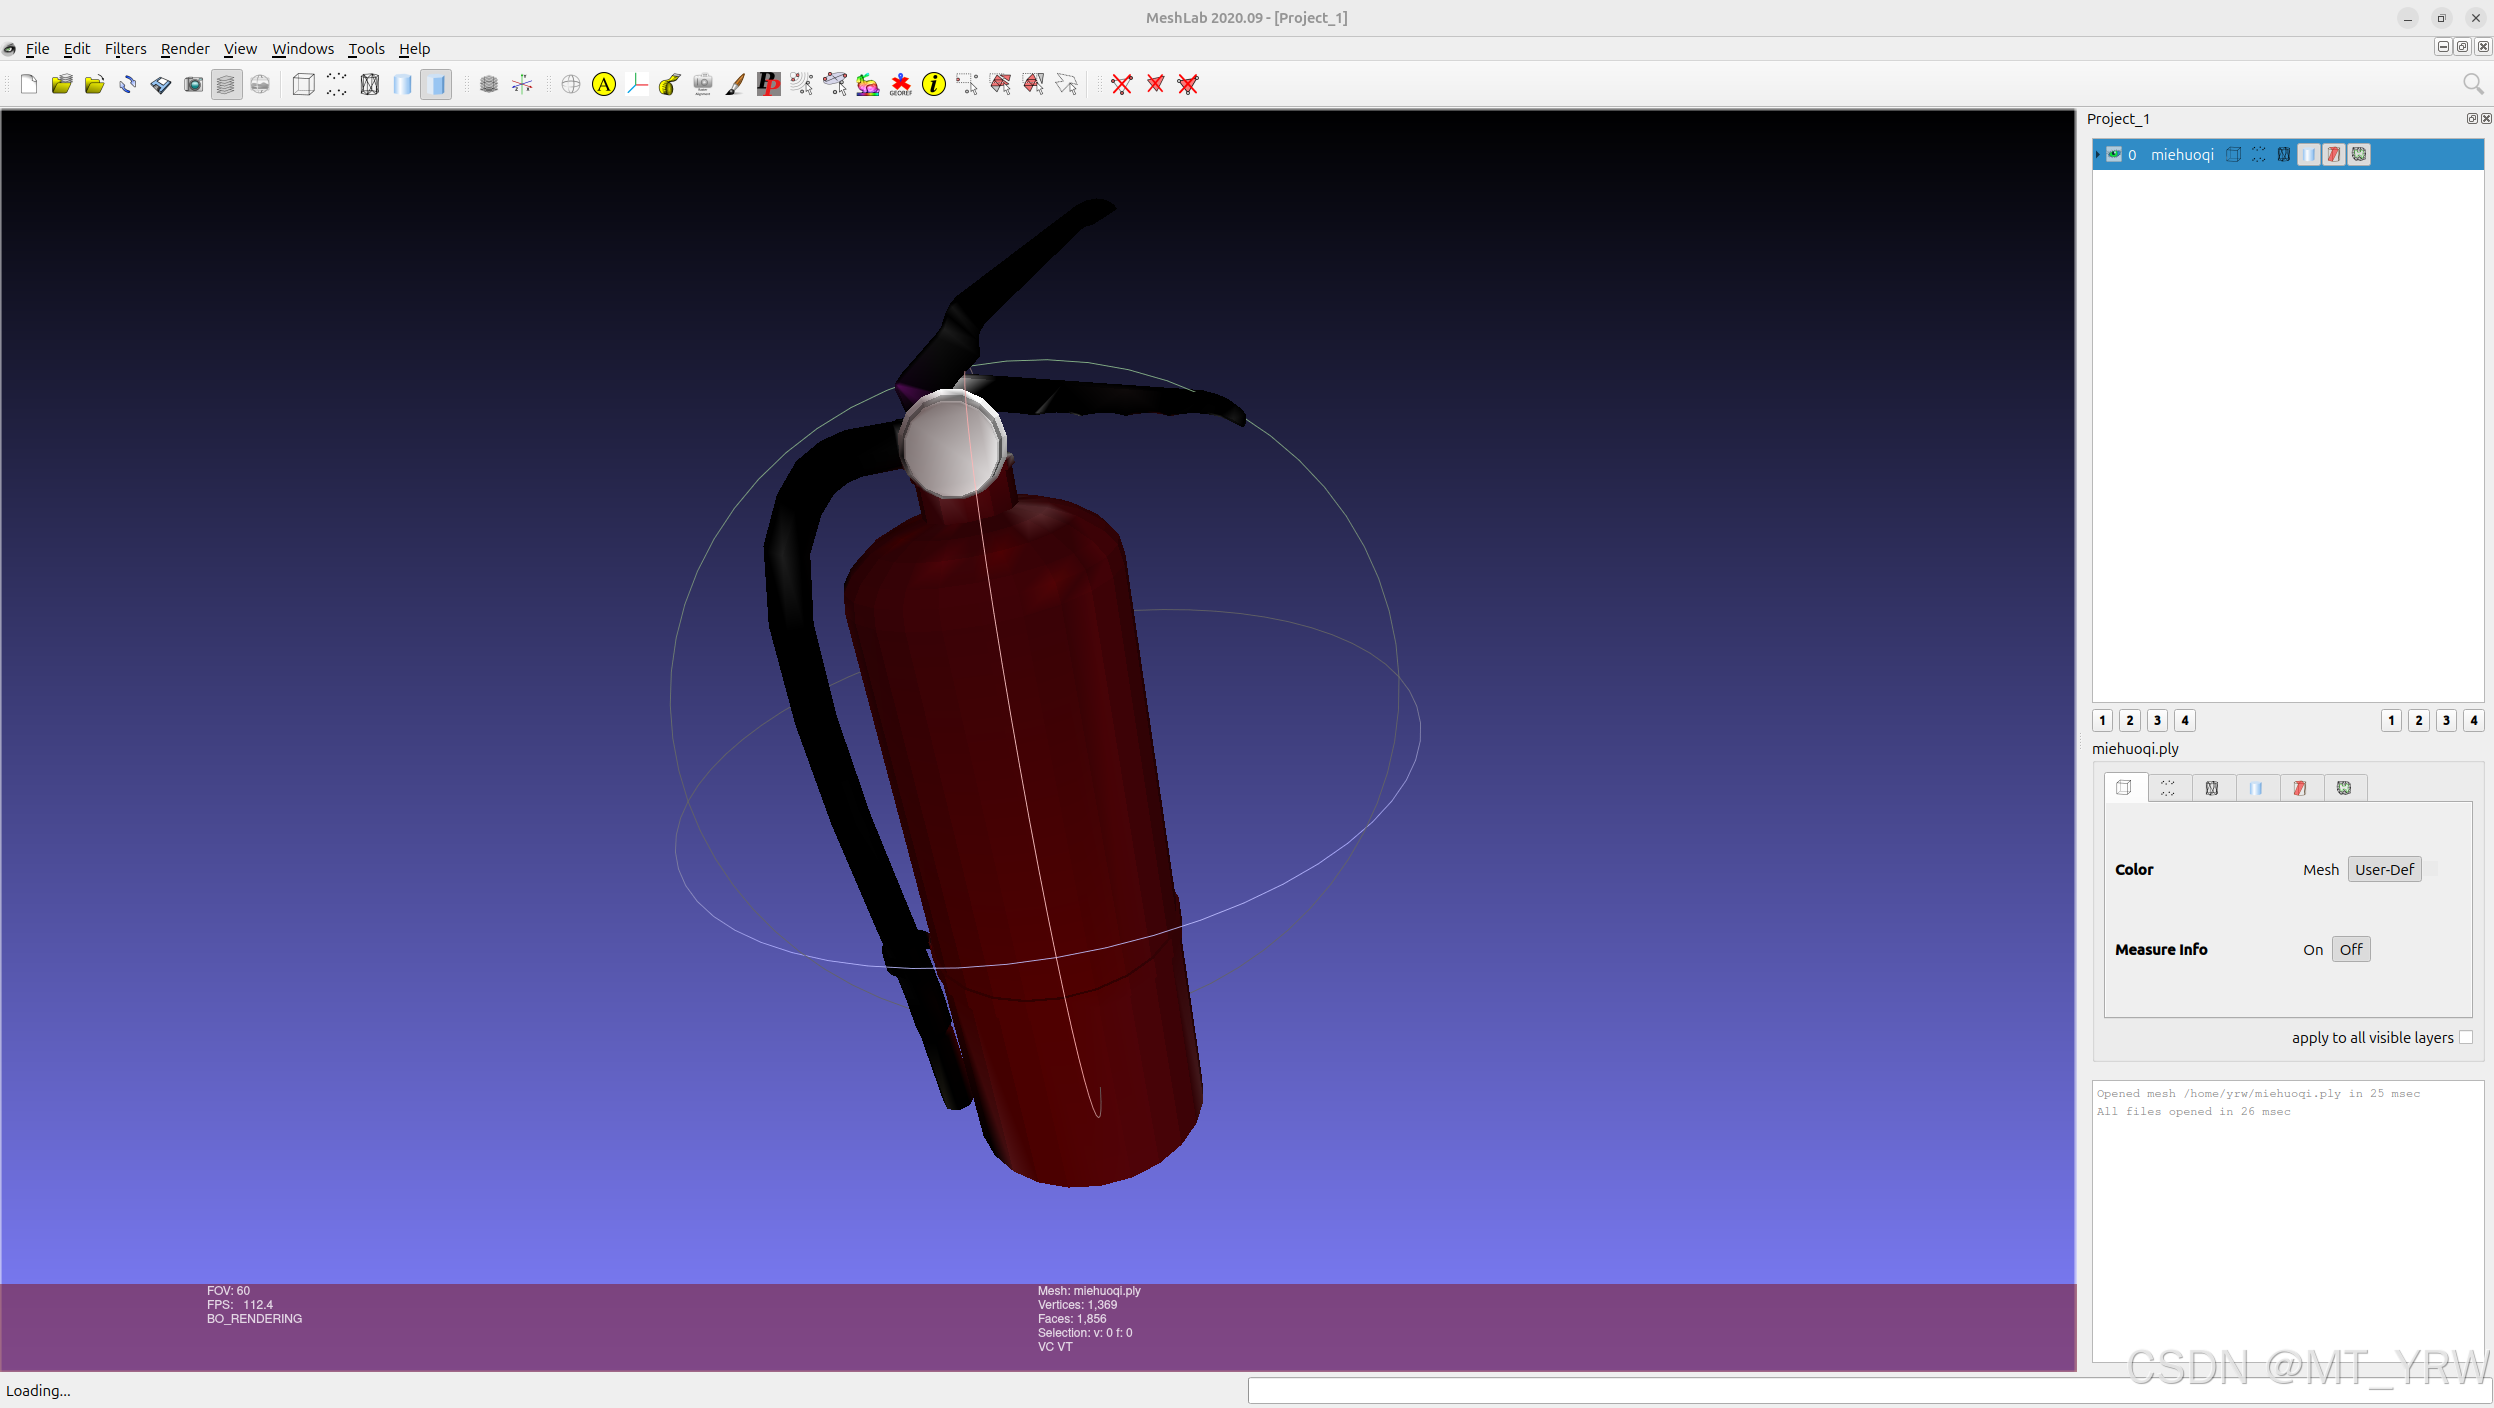Open the GEOREF reference tool
This screenshot has height=1408, width=2494.
coord(901,85)
